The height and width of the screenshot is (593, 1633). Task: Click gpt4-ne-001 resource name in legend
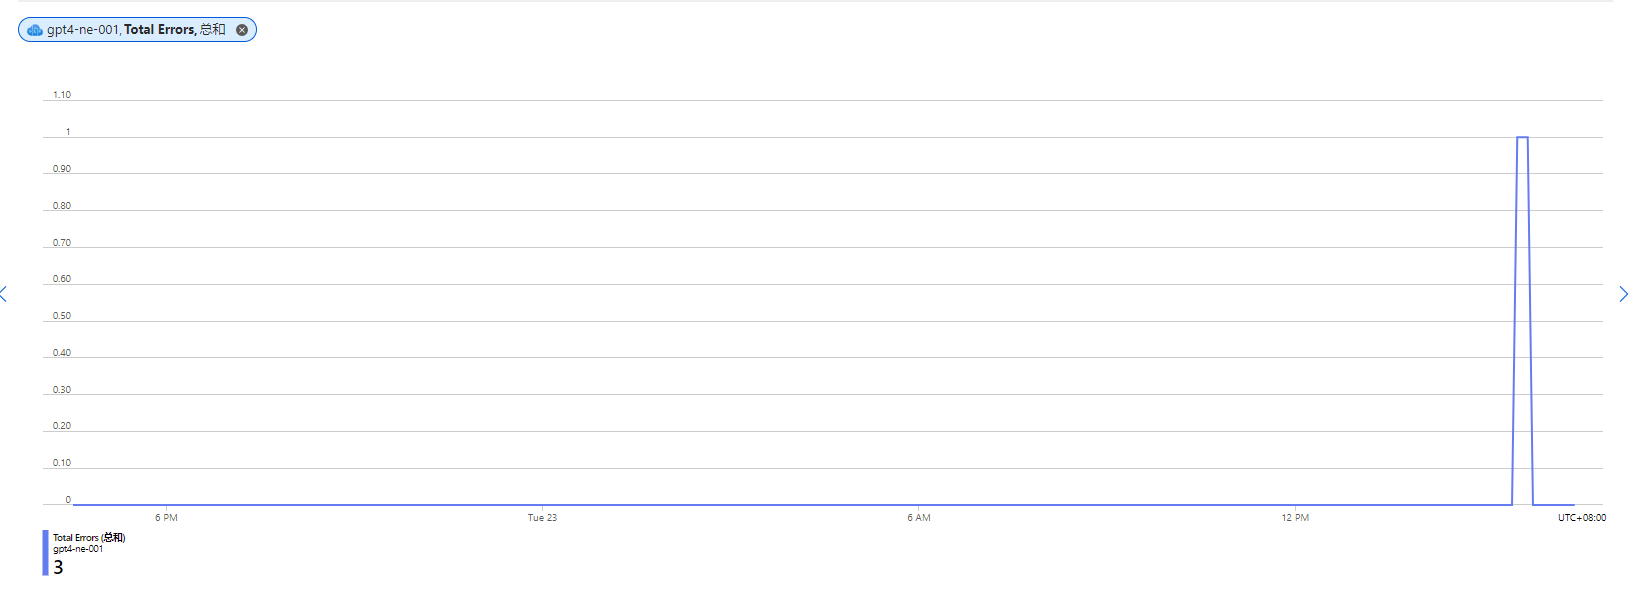pos(78,549)
